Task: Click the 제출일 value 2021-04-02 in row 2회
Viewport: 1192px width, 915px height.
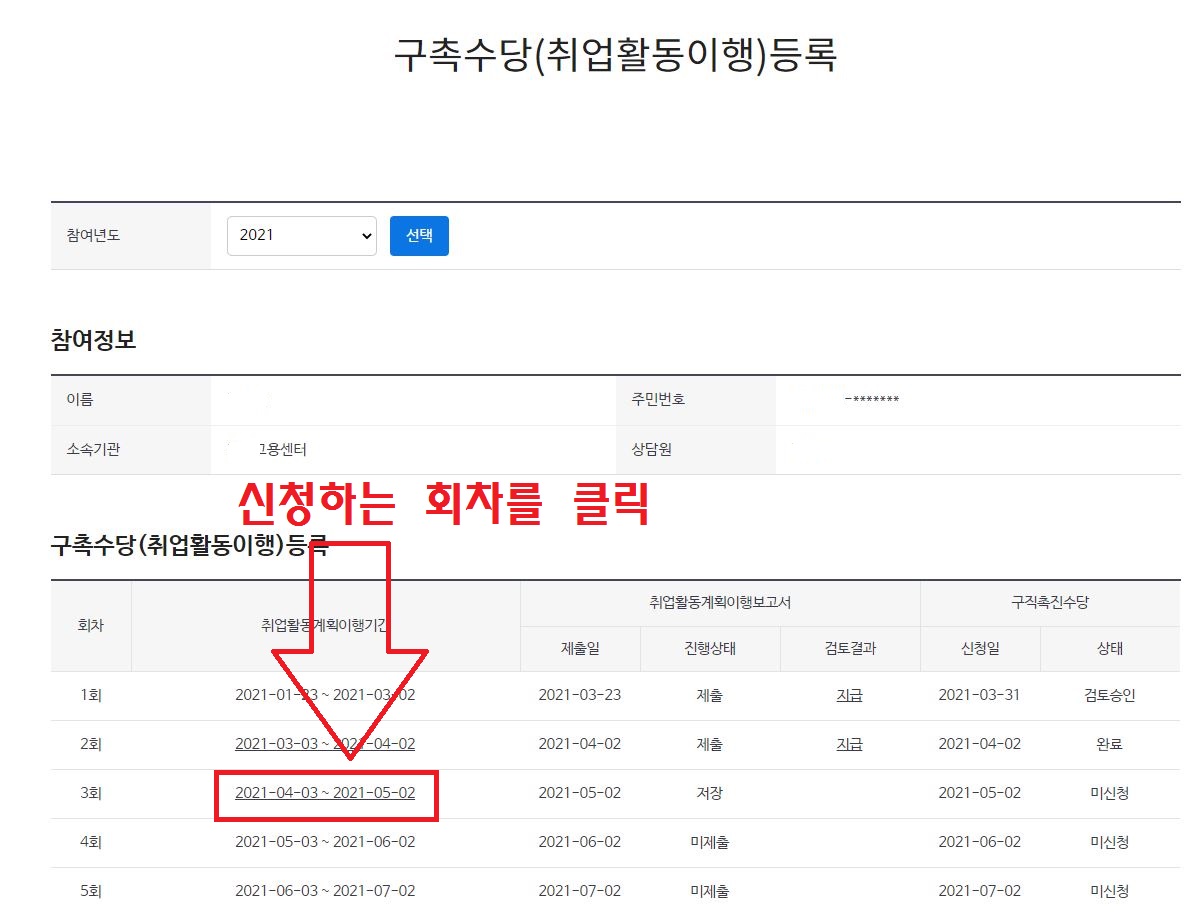Action: tap(580, 744)
